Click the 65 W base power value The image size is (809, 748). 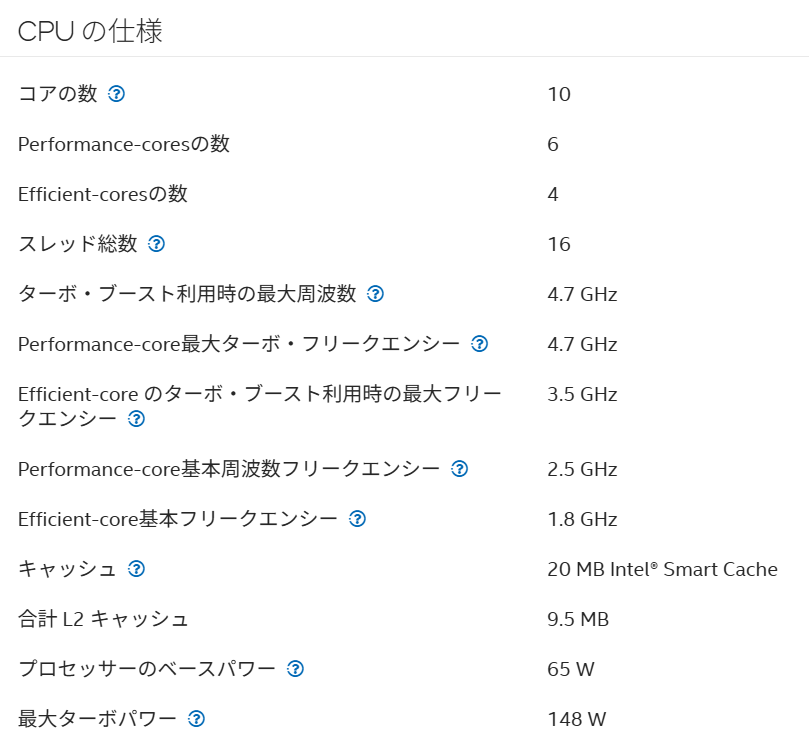[x=571, y=669]
